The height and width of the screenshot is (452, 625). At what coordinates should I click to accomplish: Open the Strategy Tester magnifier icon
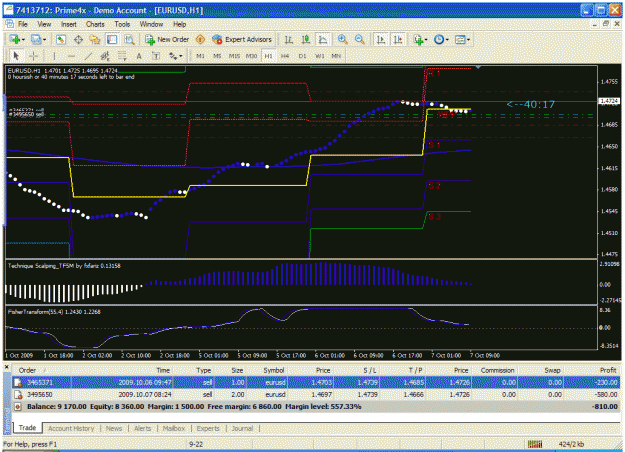[x=129, y=39]
